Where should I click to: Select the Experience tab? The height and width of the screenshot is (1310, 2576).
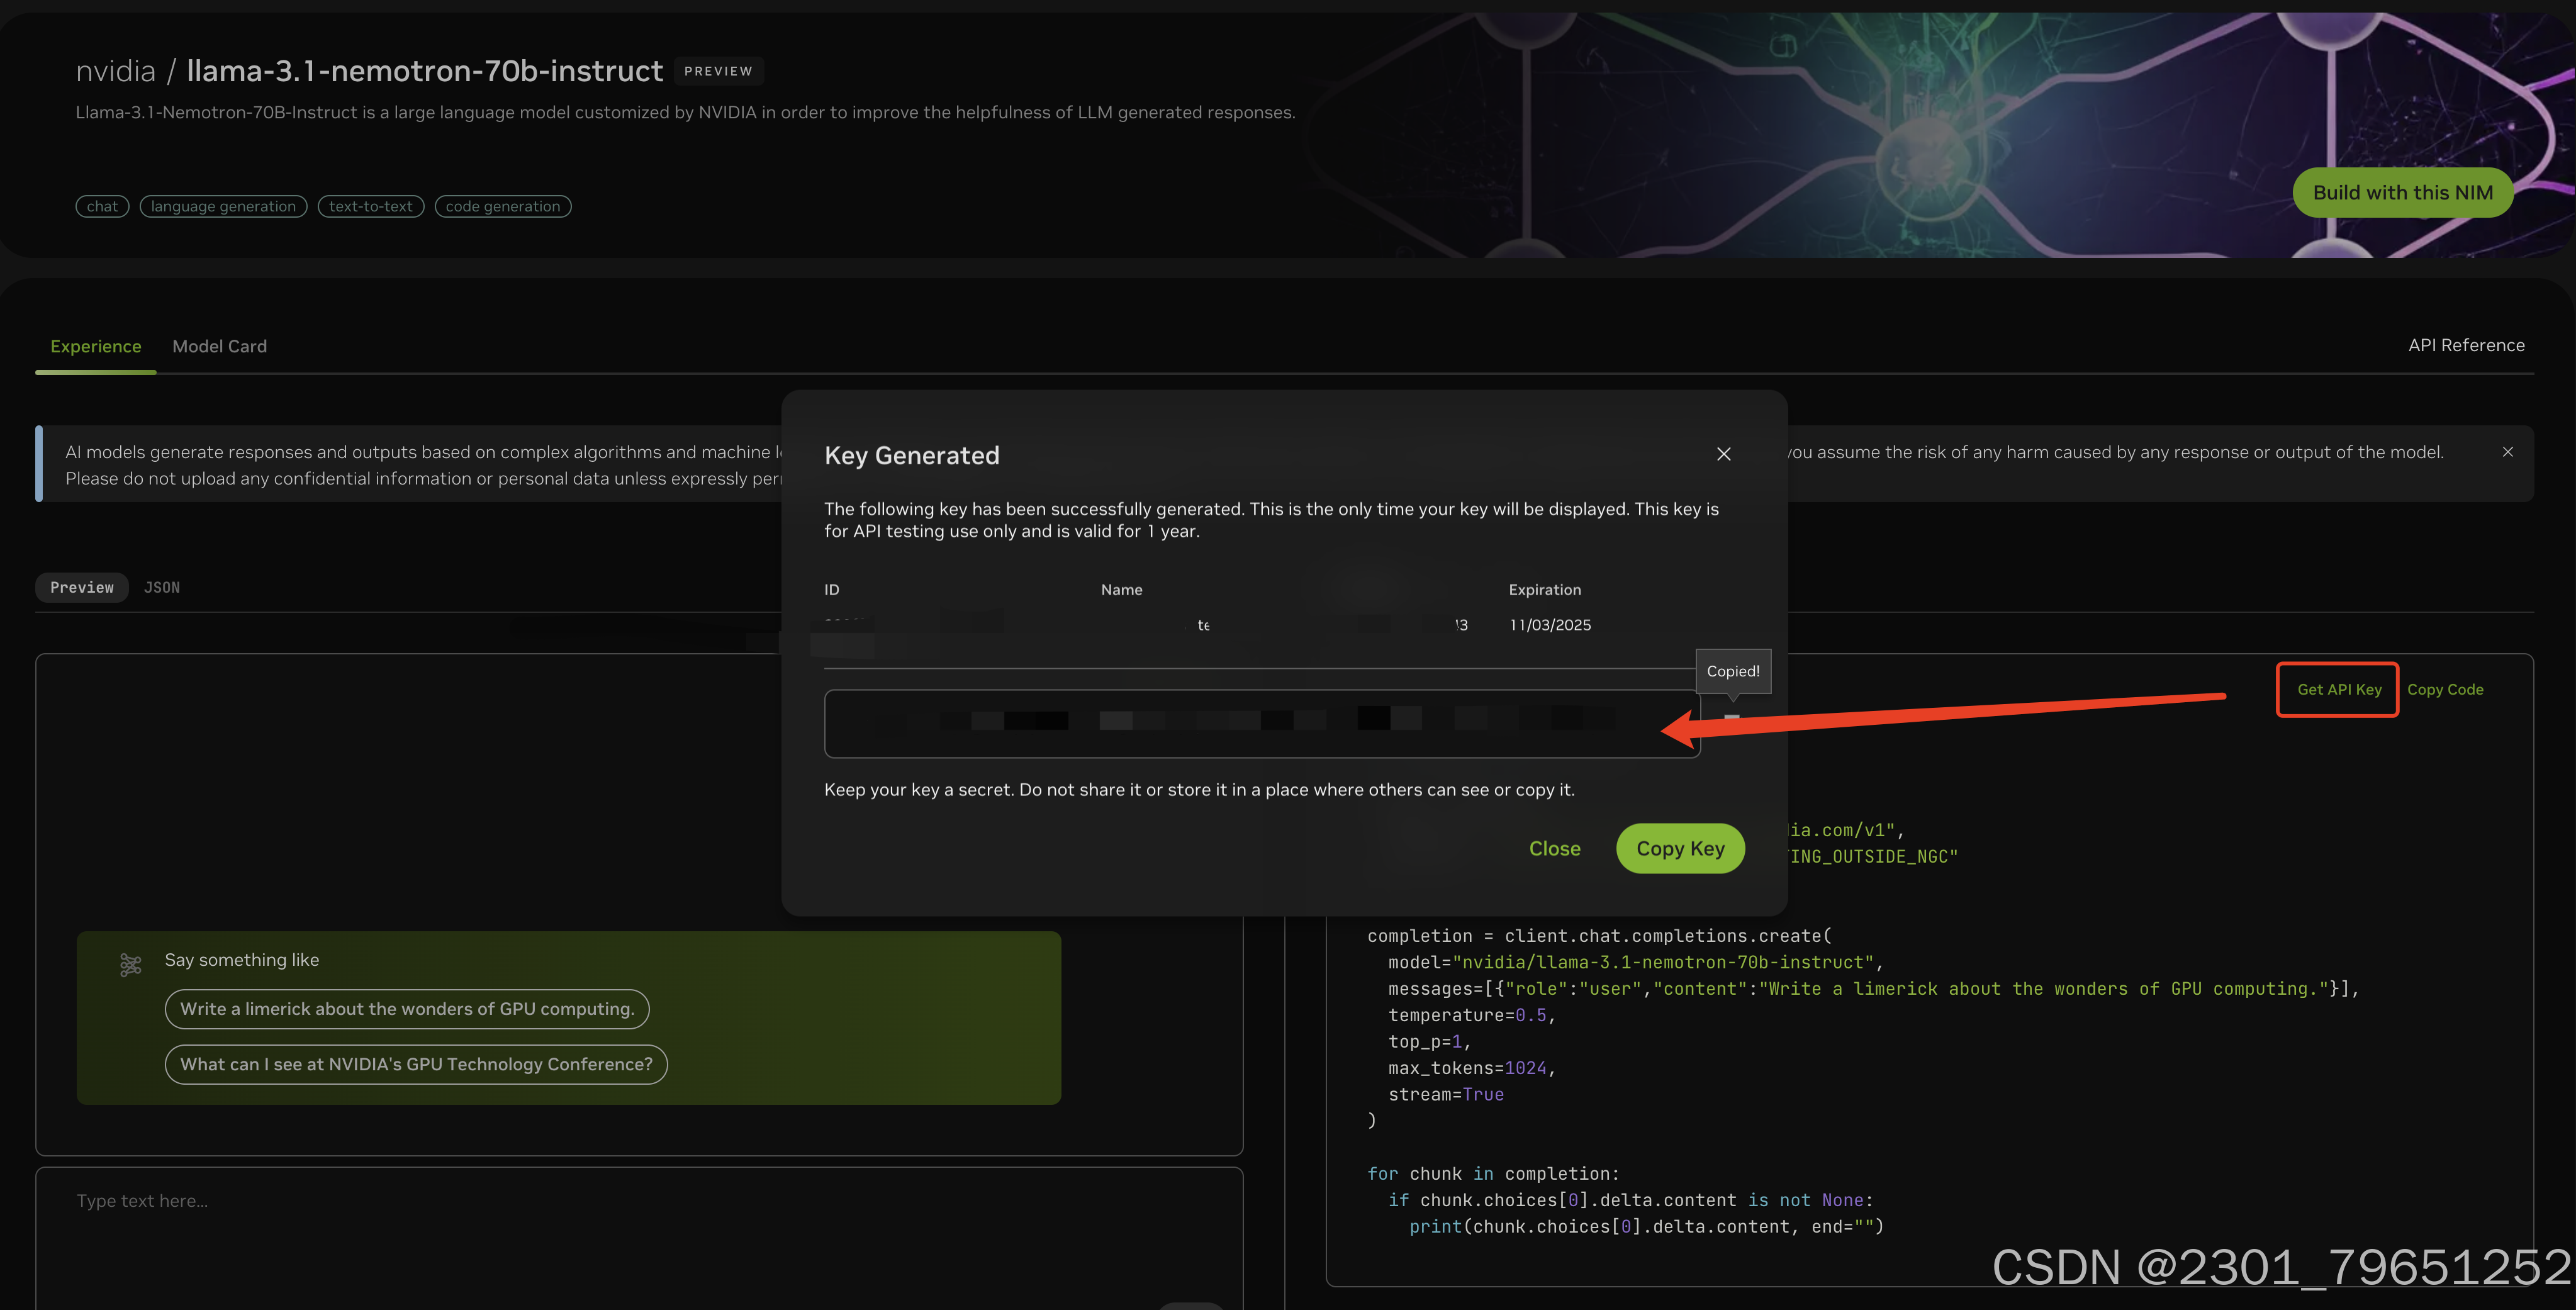click(95, 346)
